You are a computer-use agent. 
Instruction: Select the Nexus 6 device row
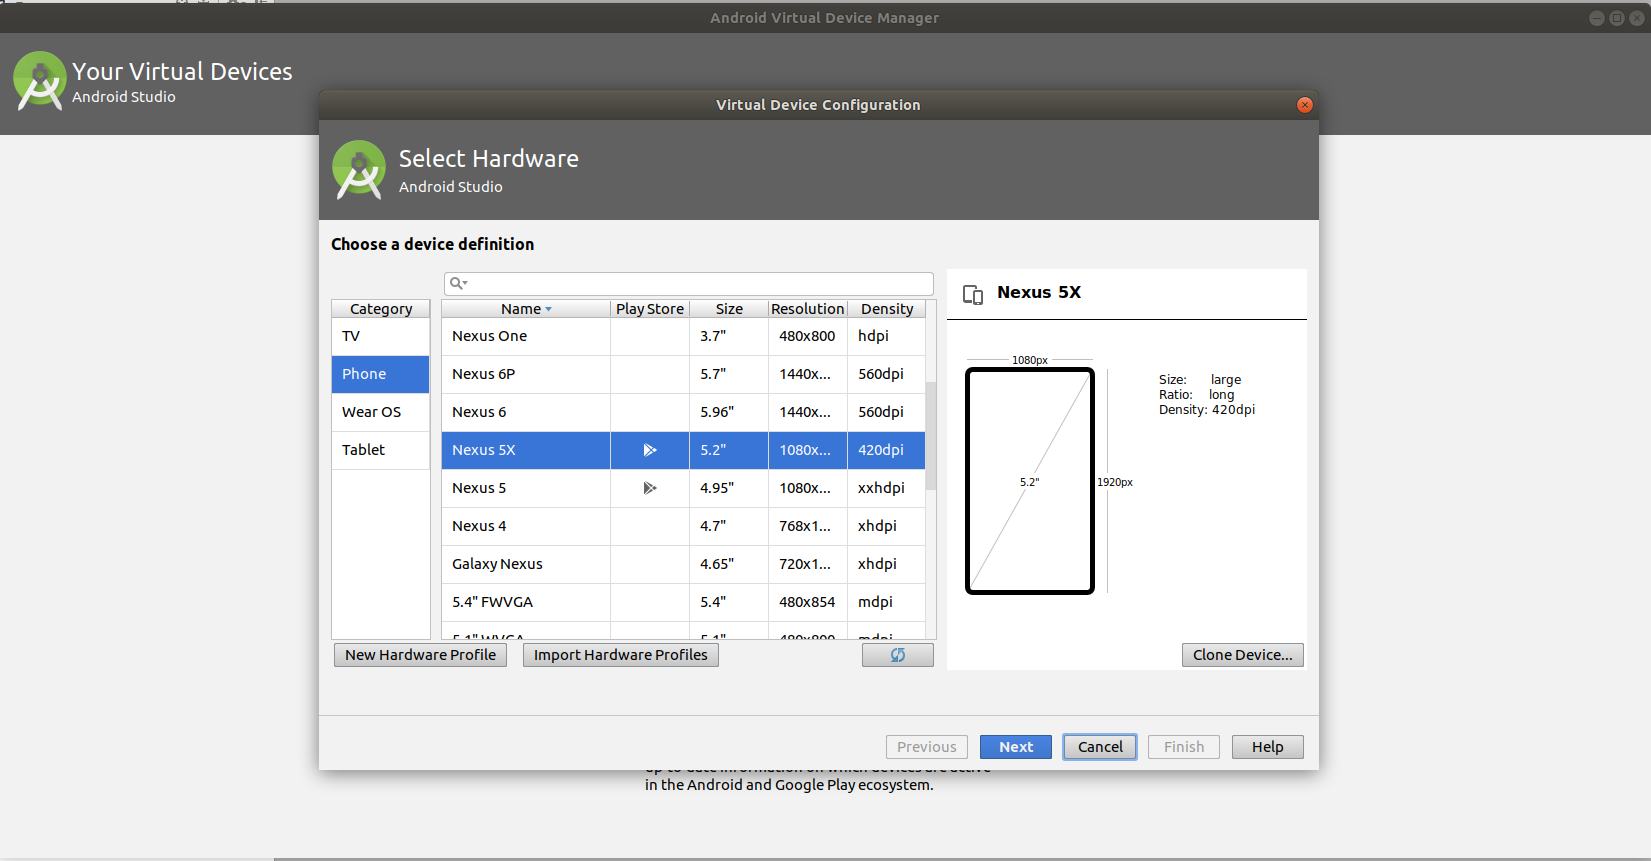(x=683, y=412)
